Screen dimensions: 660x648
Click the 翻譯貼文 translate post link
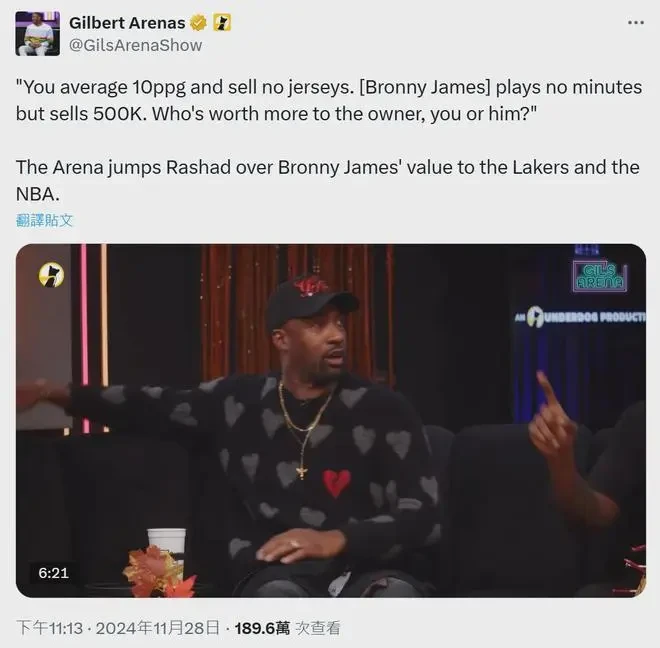[45, 220]
